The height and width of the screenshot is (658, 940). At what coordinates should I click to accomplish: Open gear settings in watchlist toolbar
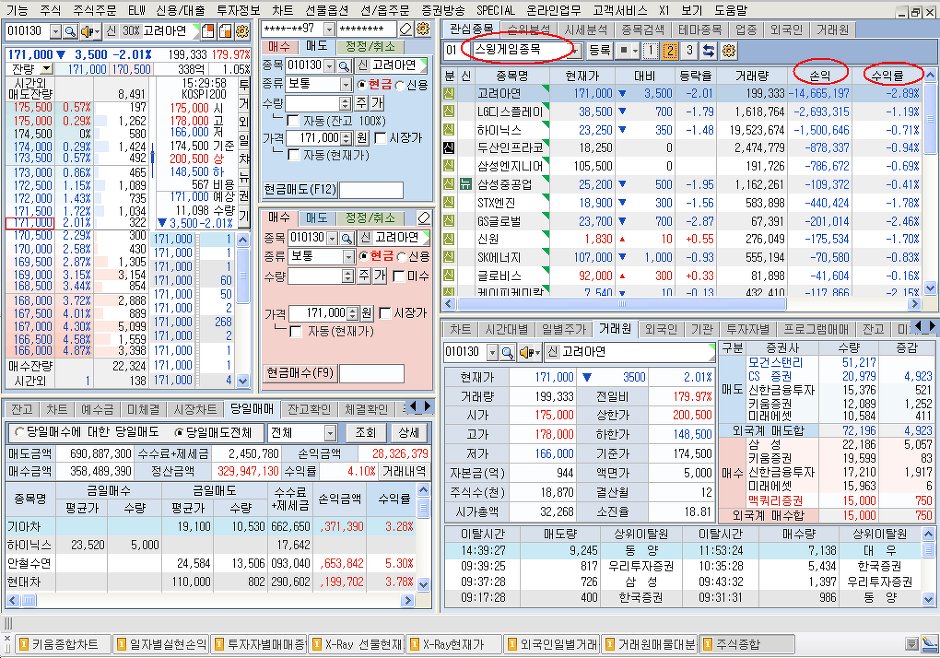(x=728, y=50)
